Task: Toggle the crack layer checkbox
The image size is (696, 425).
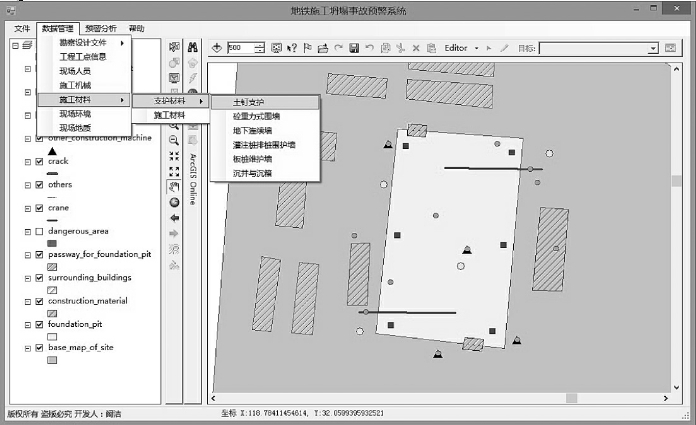Action: (39, 162)
